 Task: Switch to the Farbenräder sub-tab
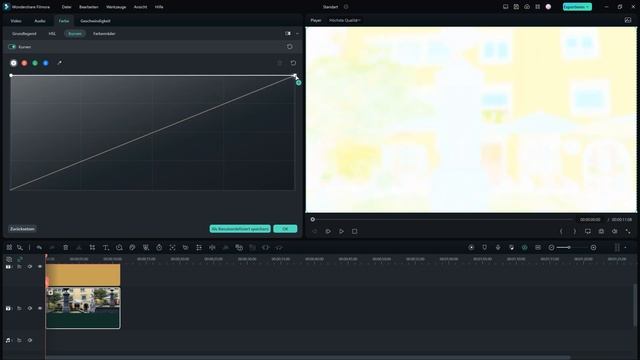(104, 33)
